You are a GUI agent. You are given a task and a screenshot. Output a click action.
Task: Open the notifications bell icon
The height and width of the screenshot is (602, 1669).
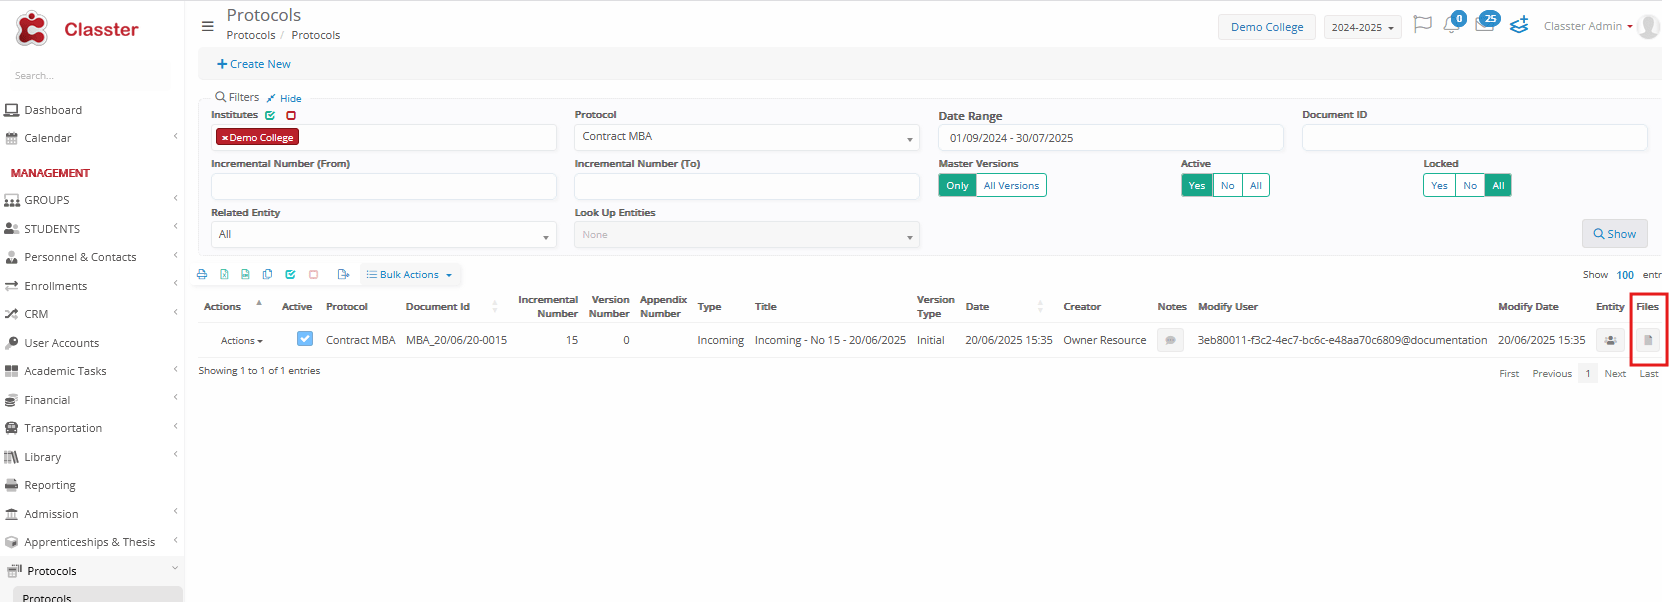[x=1452, y=25]
